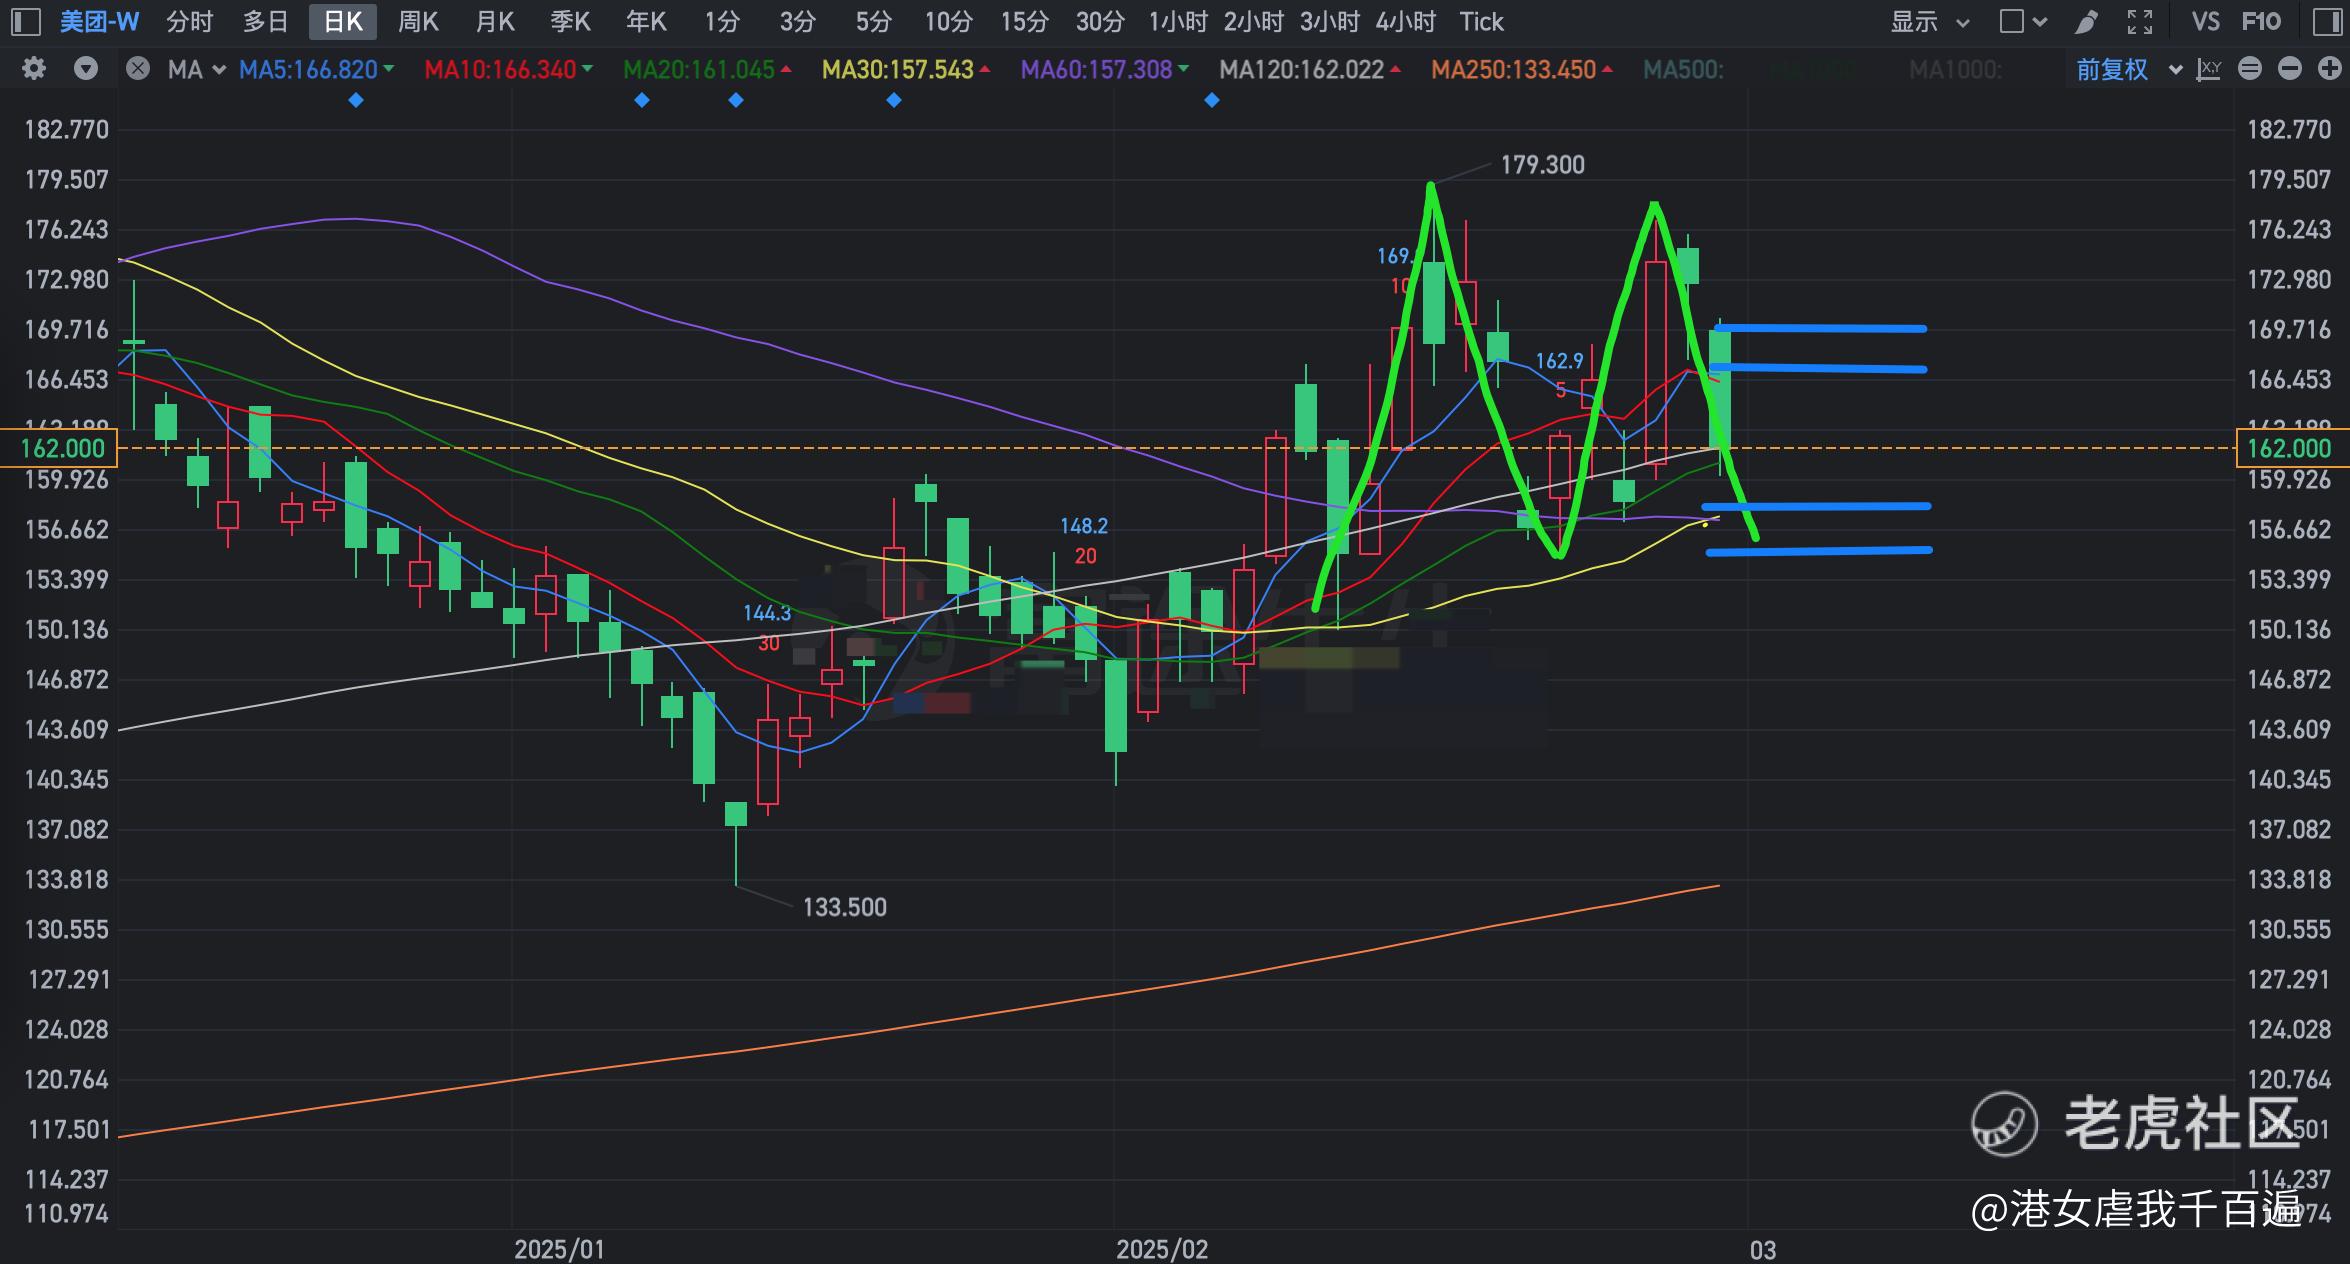Select the 30分 timeframe
Viewport: 2350px width, 1264px height.
(x=1100, y=21)
